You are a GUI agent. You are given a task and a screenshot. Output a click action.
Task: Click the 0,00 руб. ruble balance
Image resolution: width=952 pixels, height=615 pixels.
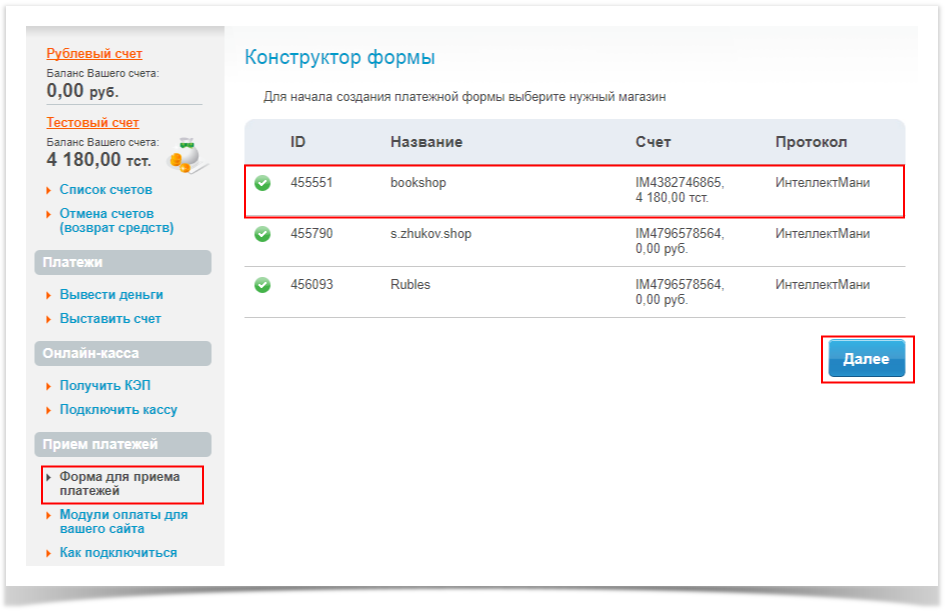83,90
